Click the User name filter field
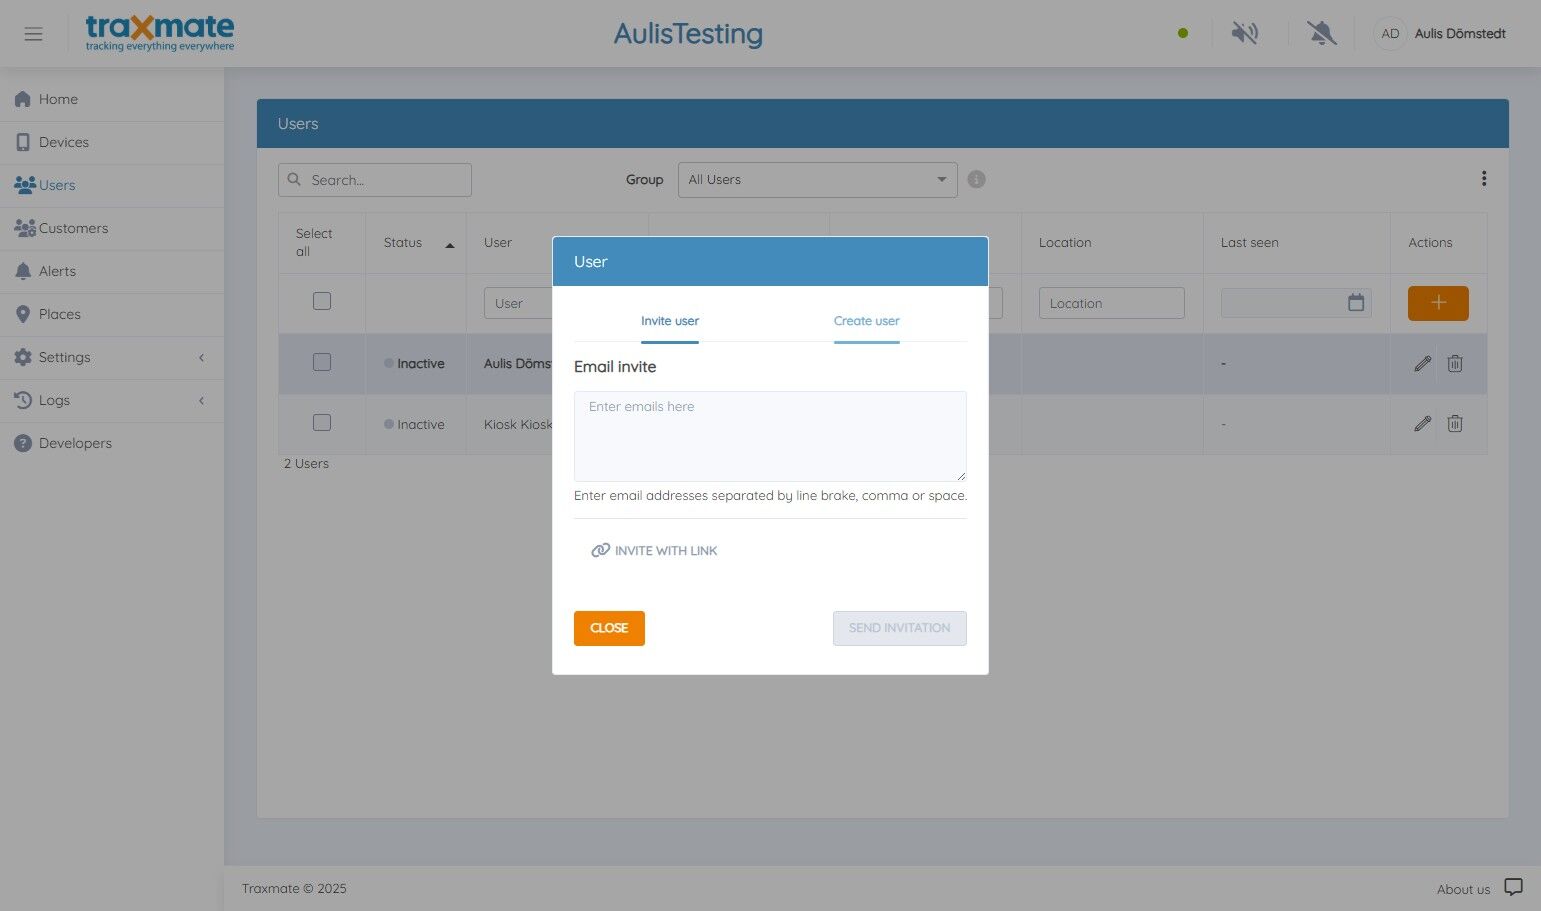1541x911 pixels. 518,303
